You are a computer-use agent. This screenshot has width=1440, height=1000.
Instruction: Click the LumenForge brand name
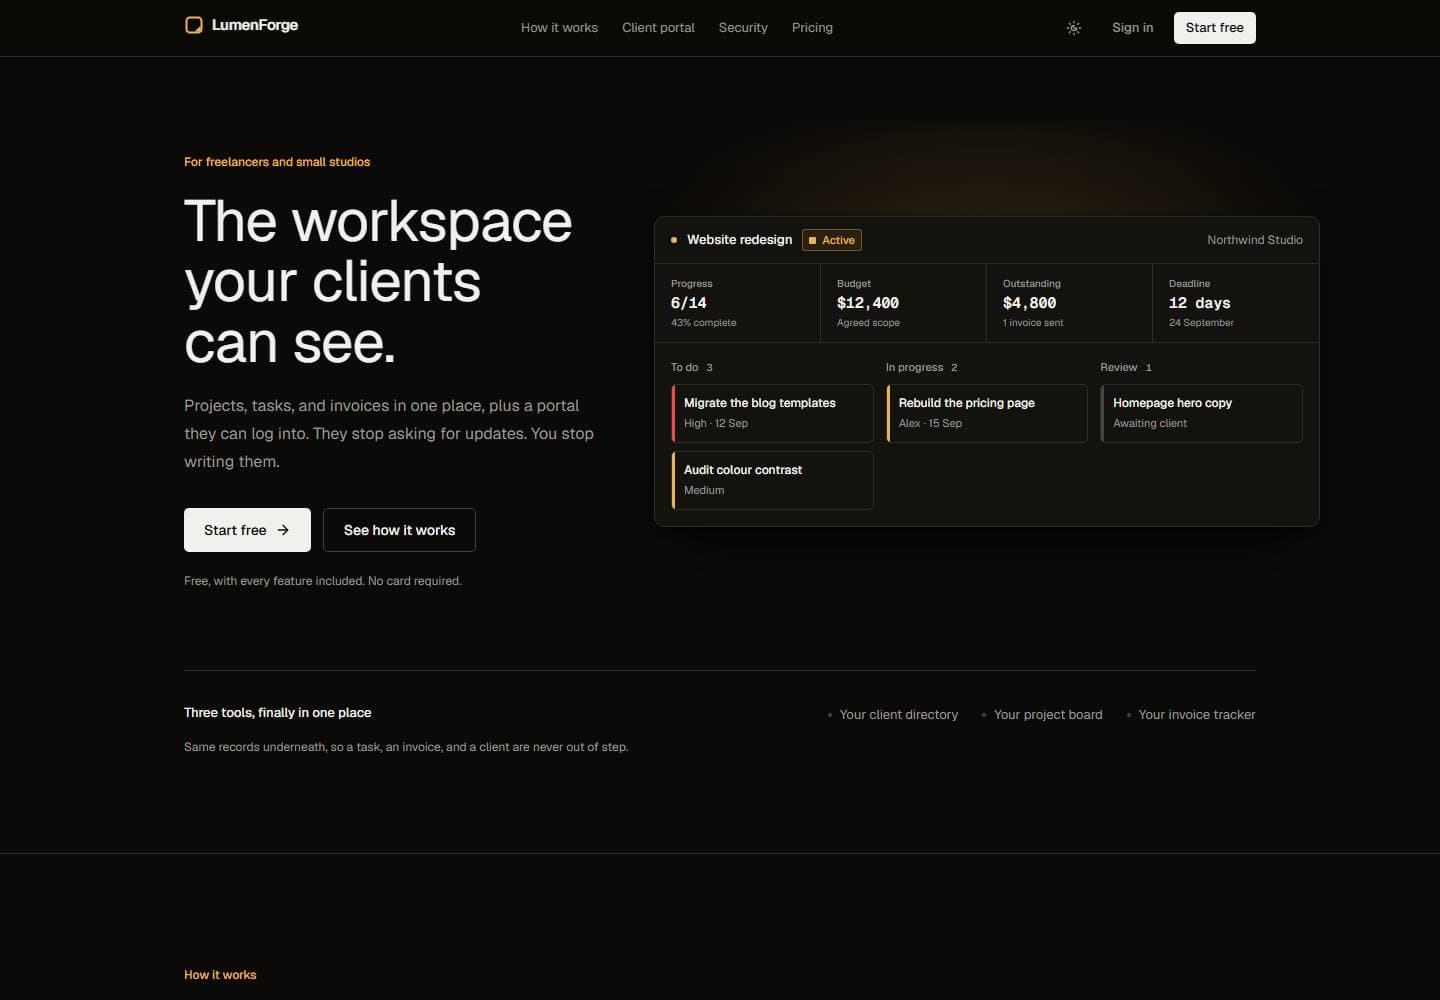point(255,25)
